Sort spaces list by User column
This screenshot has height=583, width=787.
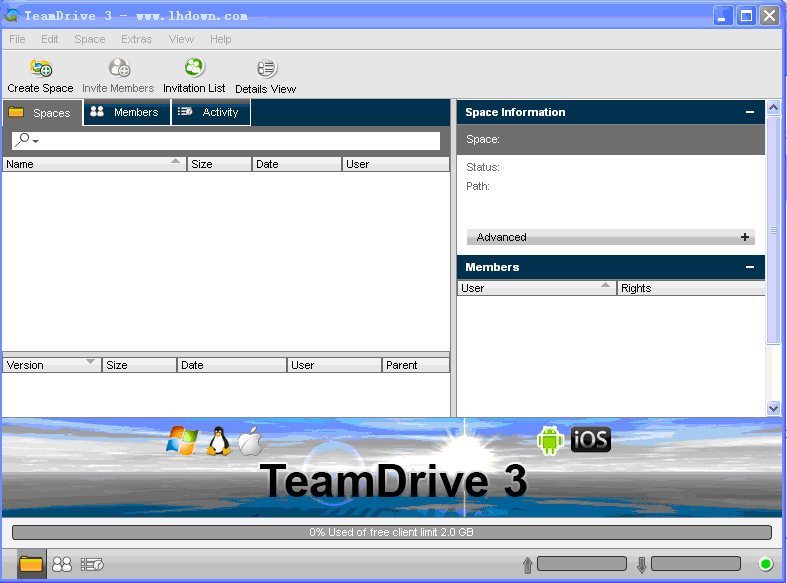click(396, 164)
